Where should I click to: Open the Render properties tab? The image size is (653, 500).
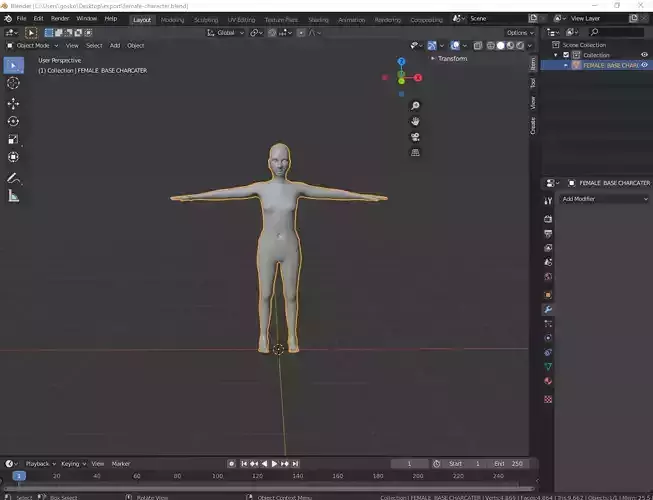[548, 219]
